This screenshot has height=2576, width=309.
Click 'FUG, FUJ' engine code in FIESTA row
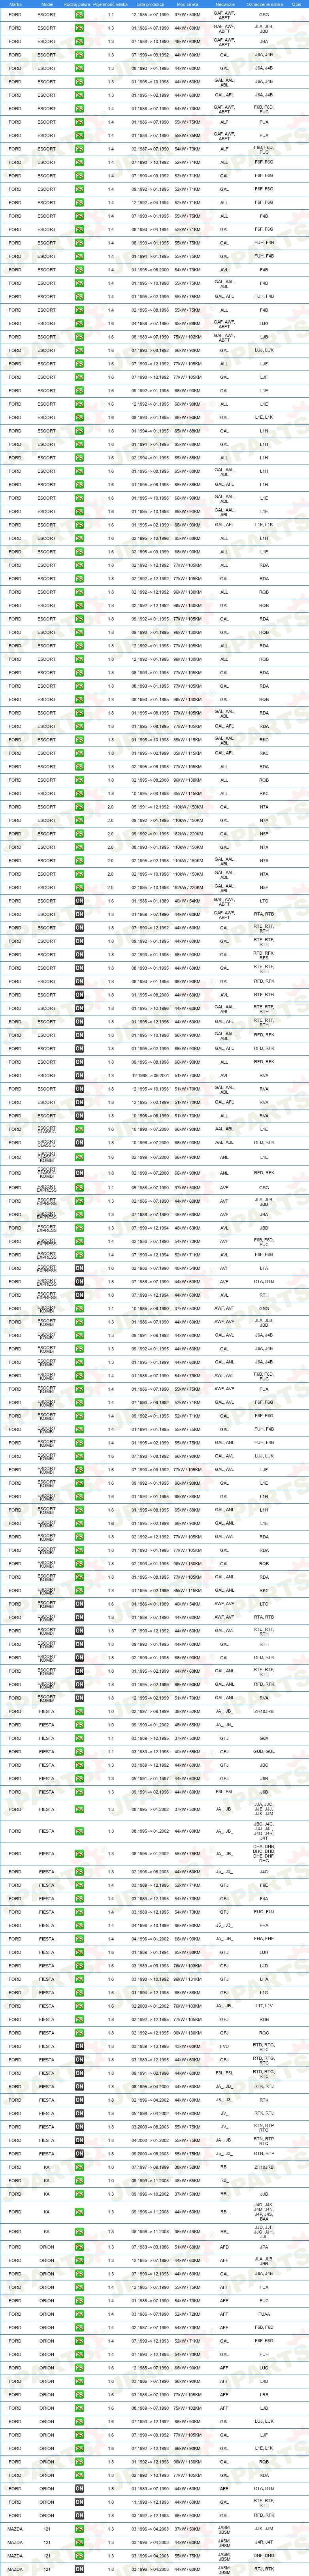[264, 1912]
